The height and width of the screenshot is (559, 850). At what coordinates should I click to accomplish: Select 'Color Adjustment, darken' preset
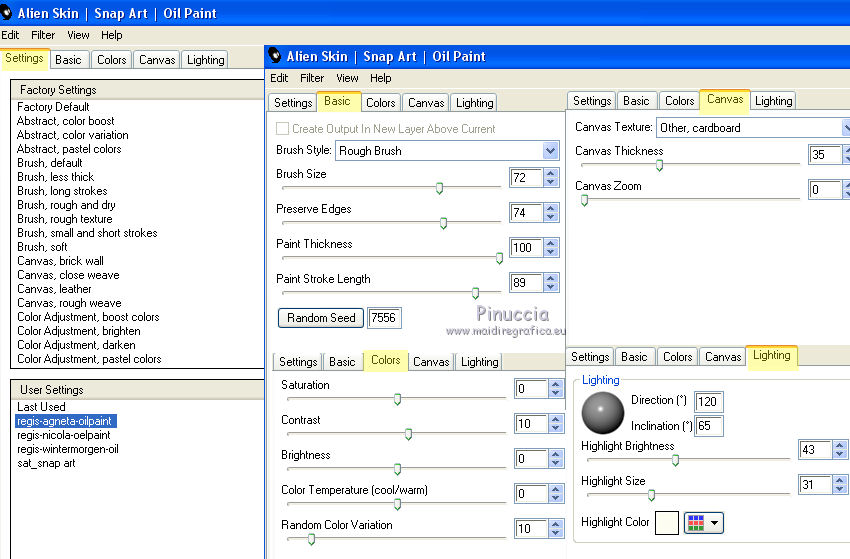click(76, 345)
